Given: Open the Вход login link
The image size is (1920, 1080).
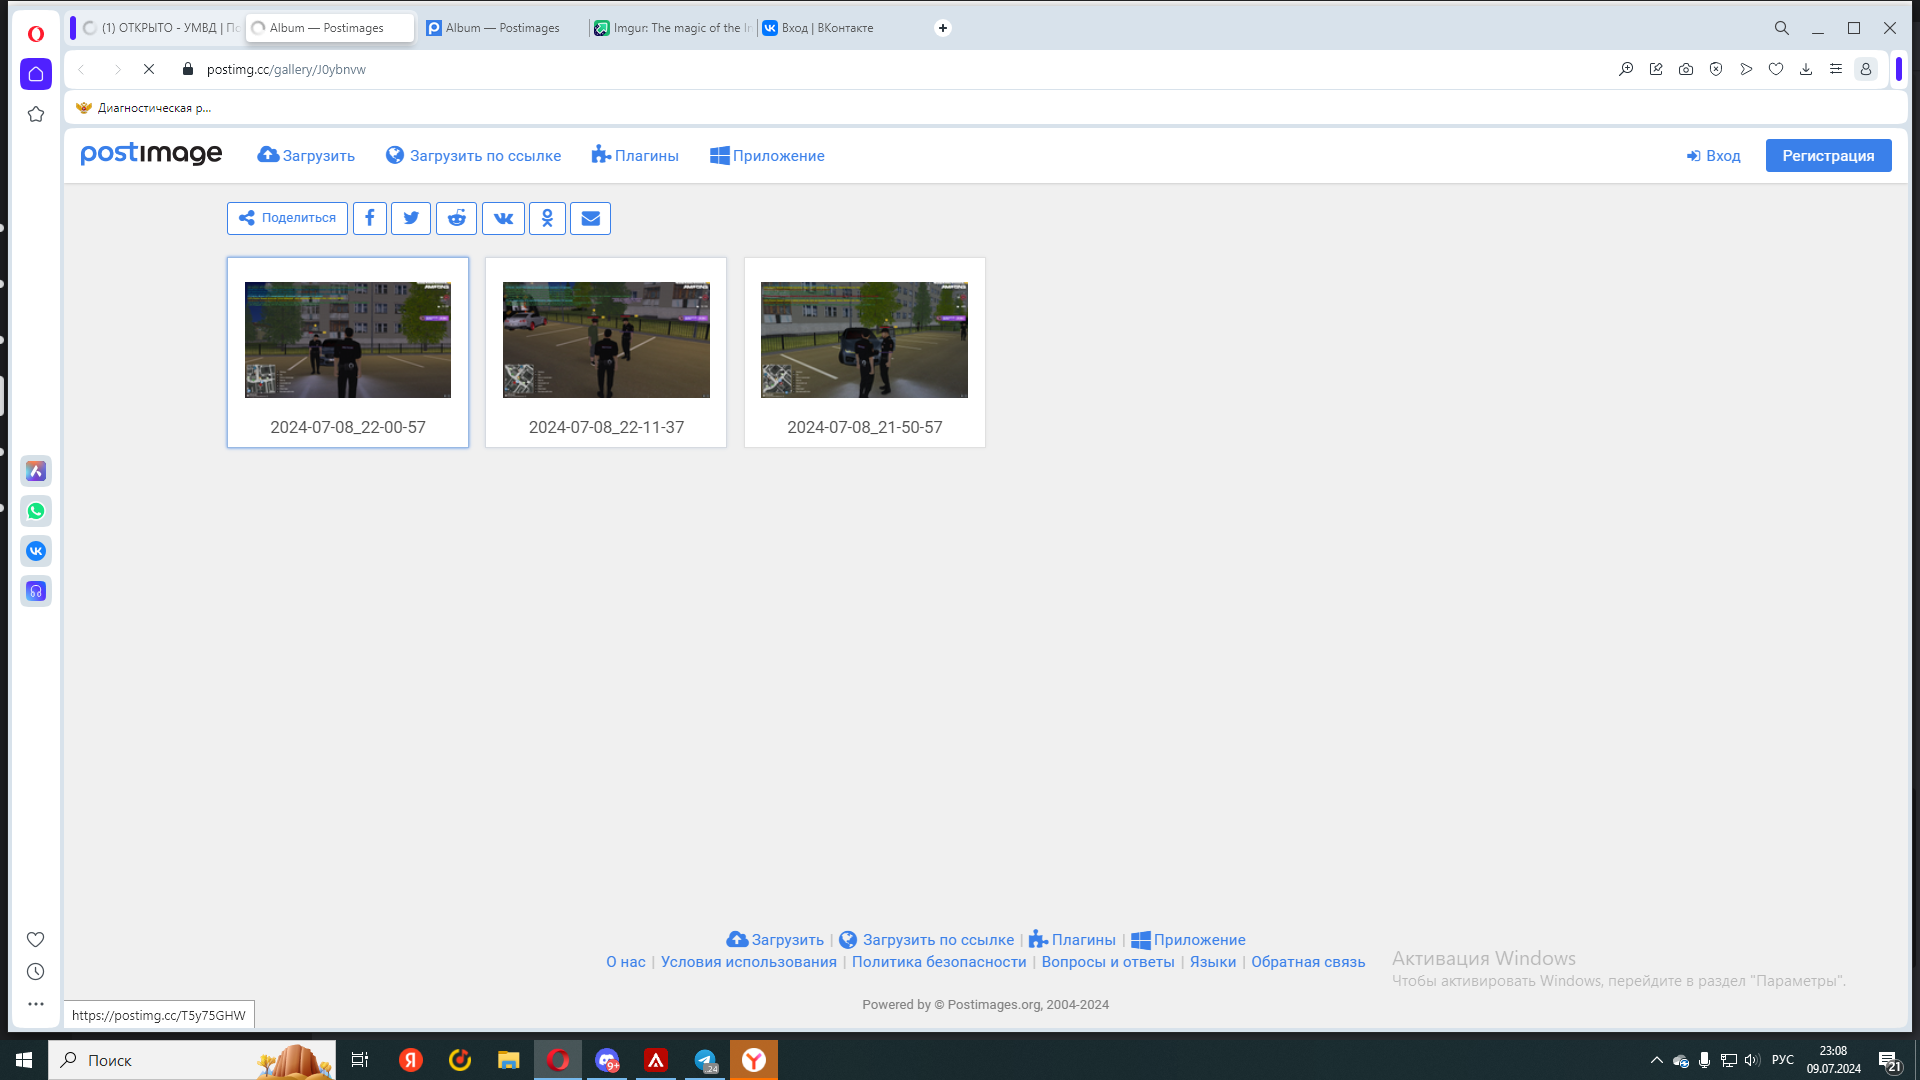Looking at the screenshot, I should coord(1714,156).
